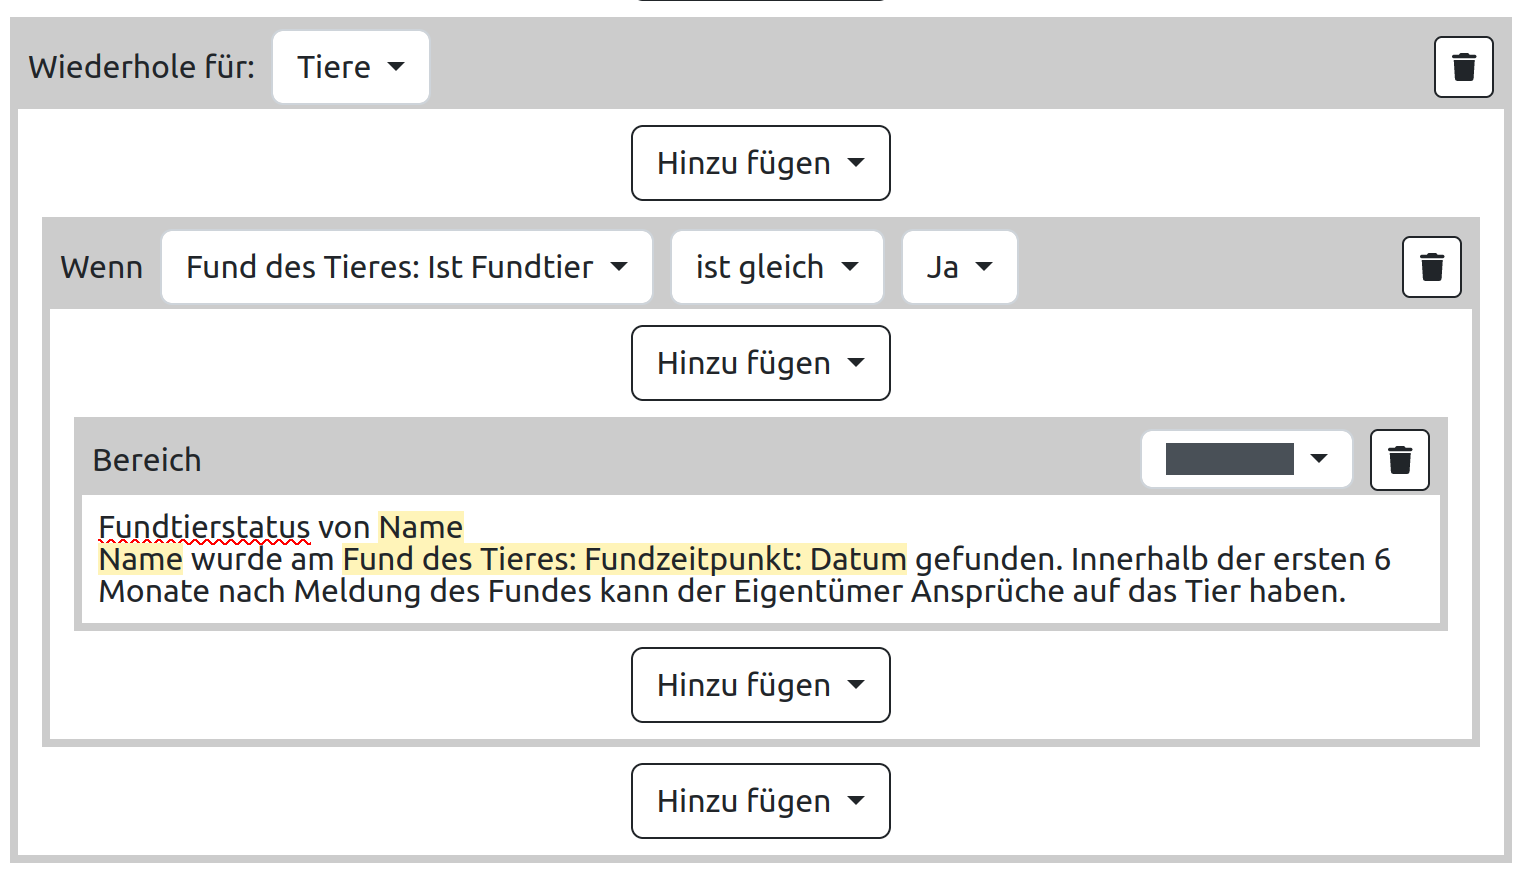The height and width of the screenshot is (870, 1524).
Task: Open the topmost "Hinzu fügen" dropdown
Action: [x=760, y=162]
